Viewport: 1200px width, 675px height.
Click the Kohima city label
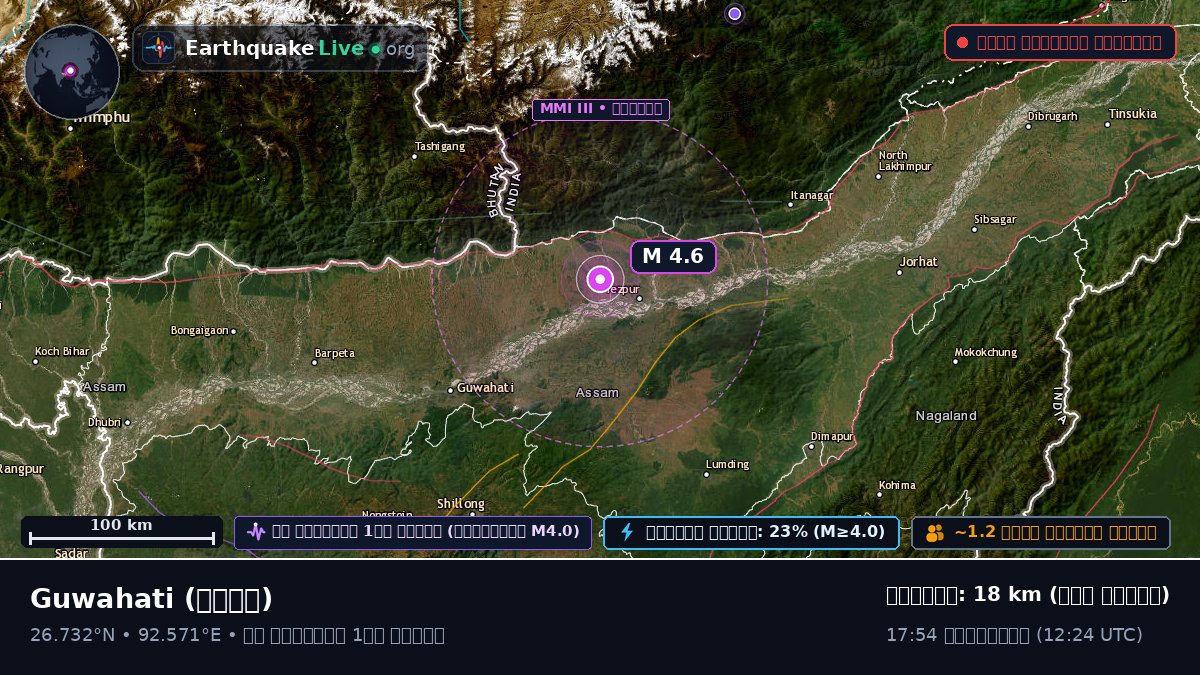[x=897, y=485]
